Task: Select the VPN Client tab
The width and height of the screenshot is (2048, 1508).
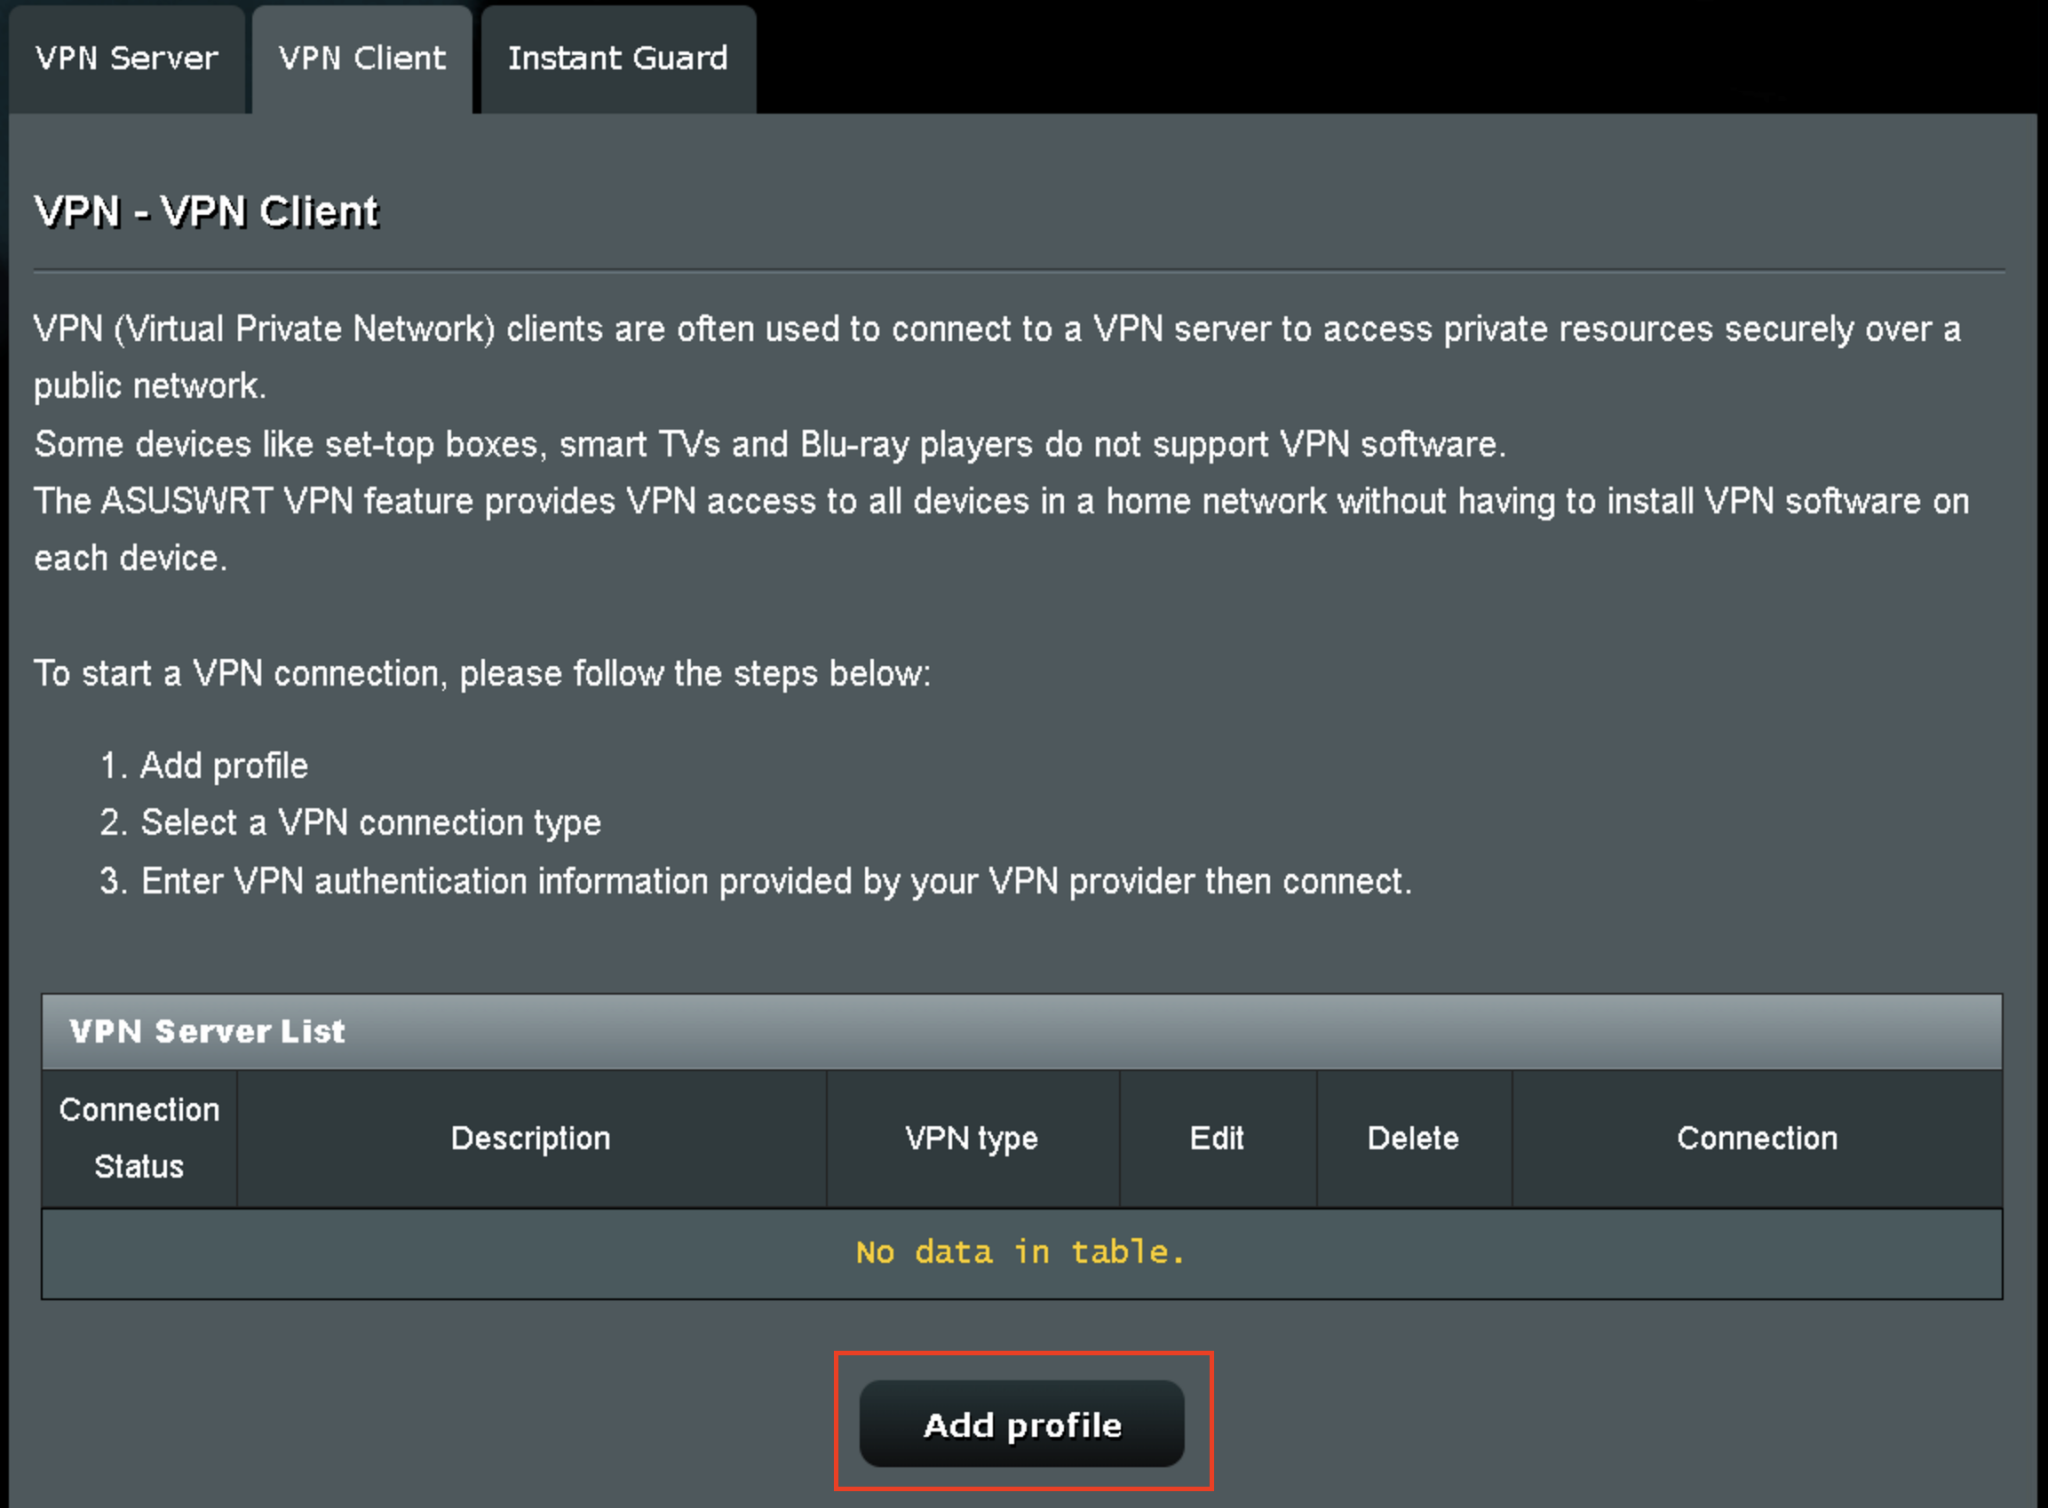Action: click(x=362, y=58)
